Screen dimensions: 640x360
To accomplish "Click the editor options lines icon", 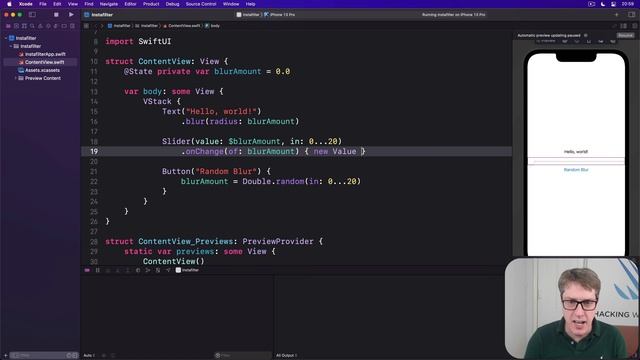I will pos(624,26).
